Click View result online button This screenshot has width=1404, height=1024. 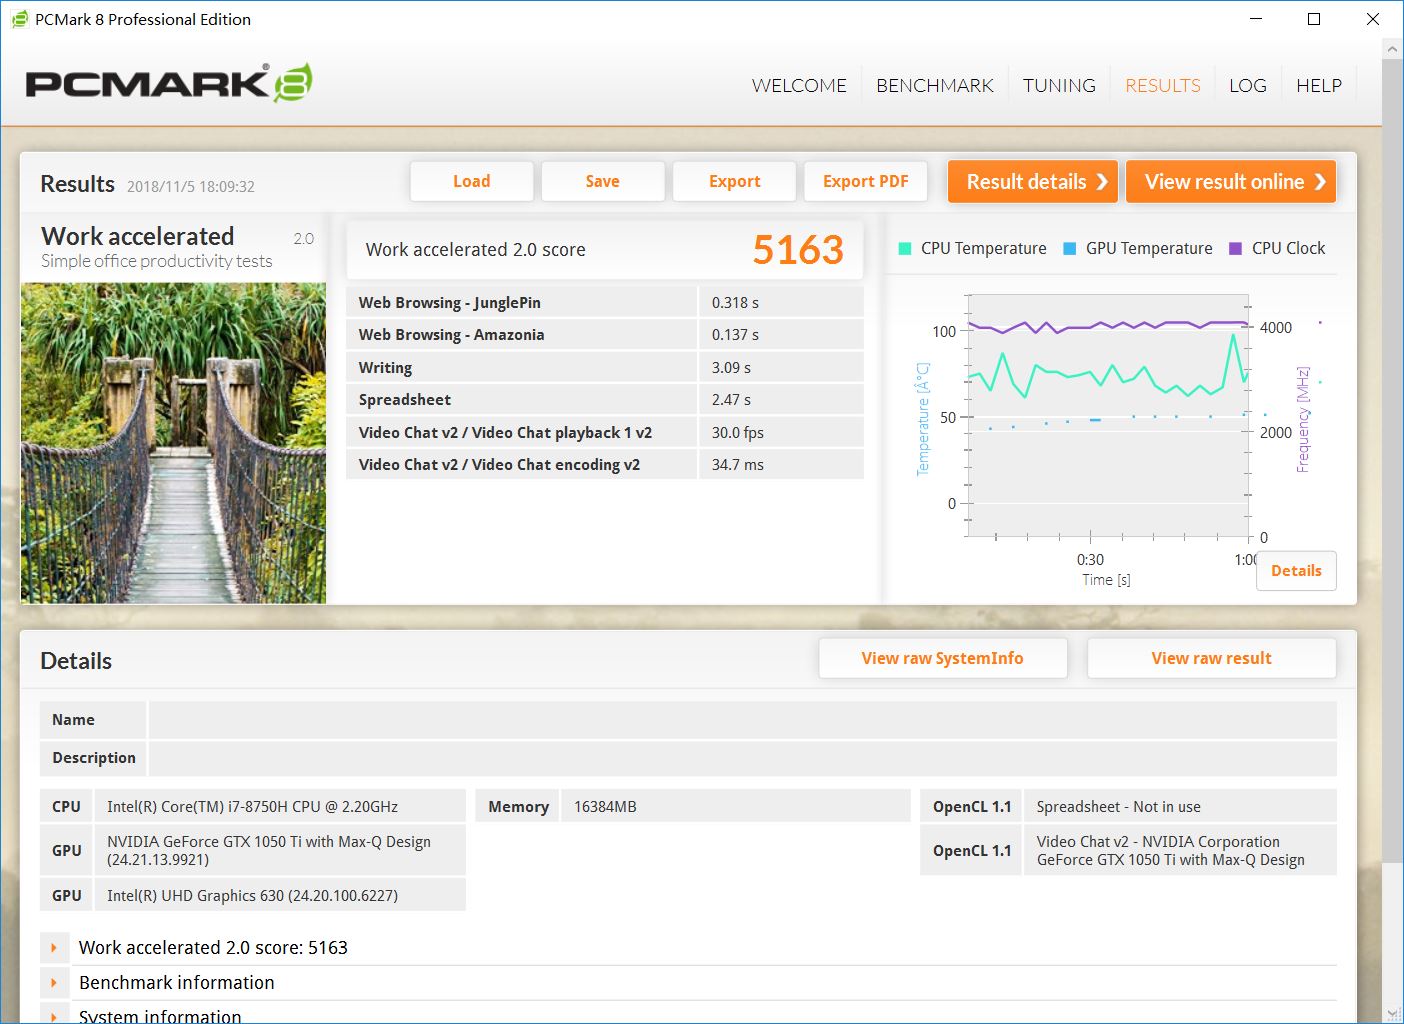(x=1231, y=182)
